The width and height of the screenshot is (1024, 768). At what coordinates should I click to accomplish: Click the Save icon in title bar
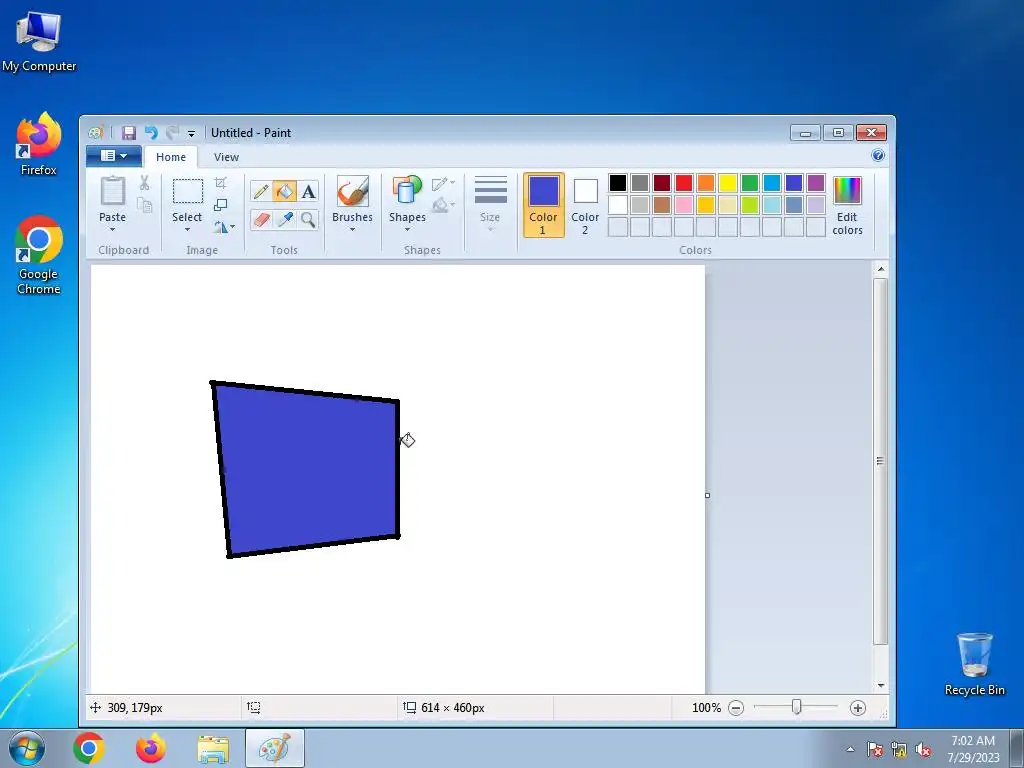(x=129, y=133)
